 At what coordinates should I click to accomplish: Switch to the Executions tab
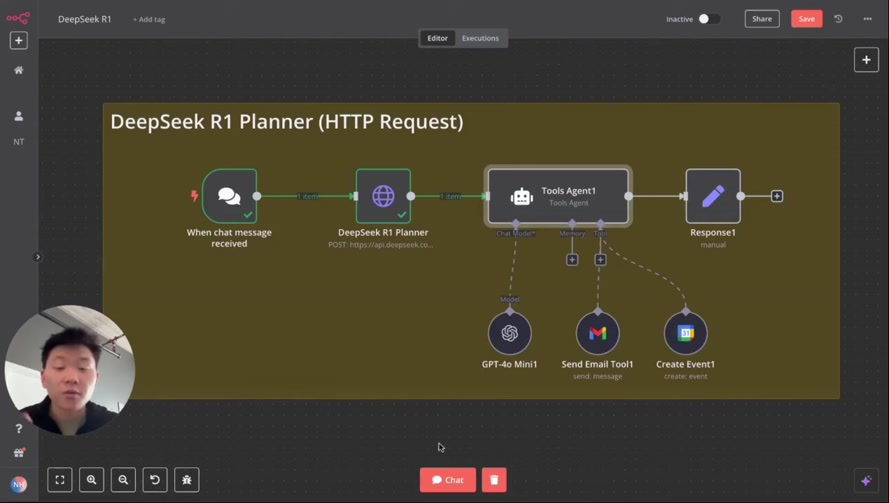click(480, 38)
